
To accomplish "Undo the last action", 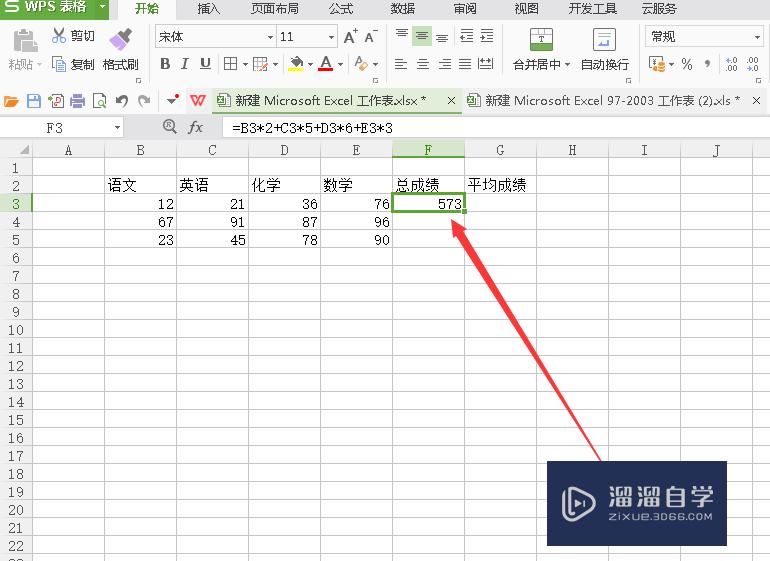I will tap(122, 101).
